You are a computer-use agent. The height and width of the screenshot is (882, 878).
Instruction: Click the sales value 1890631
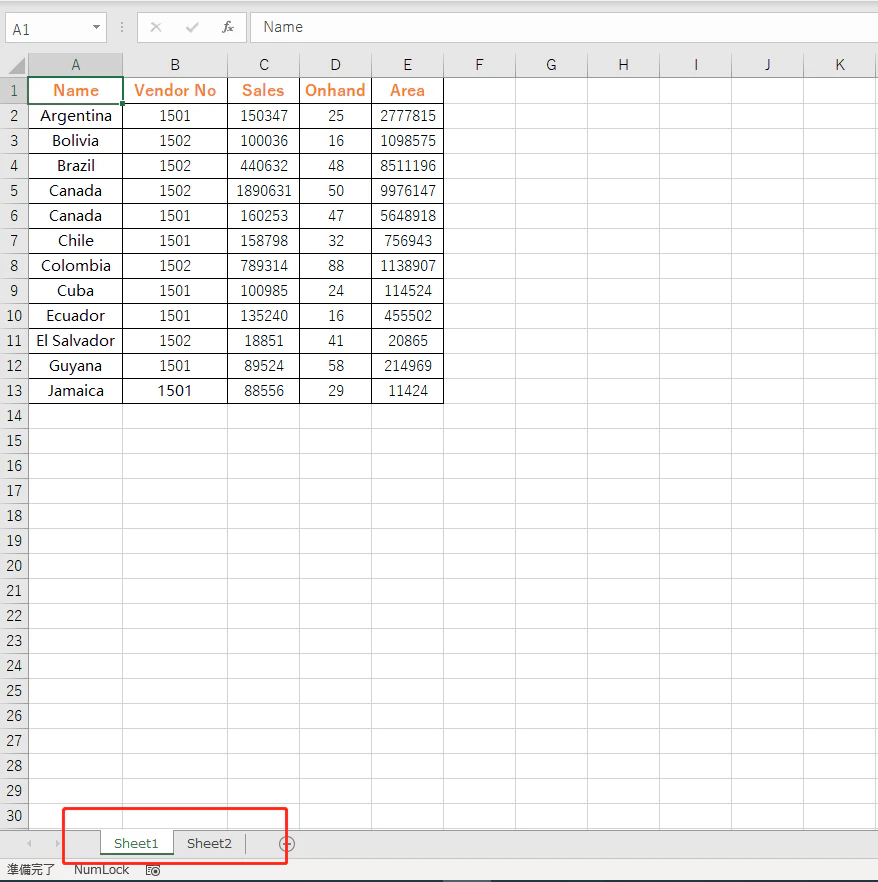pos(264,191)
